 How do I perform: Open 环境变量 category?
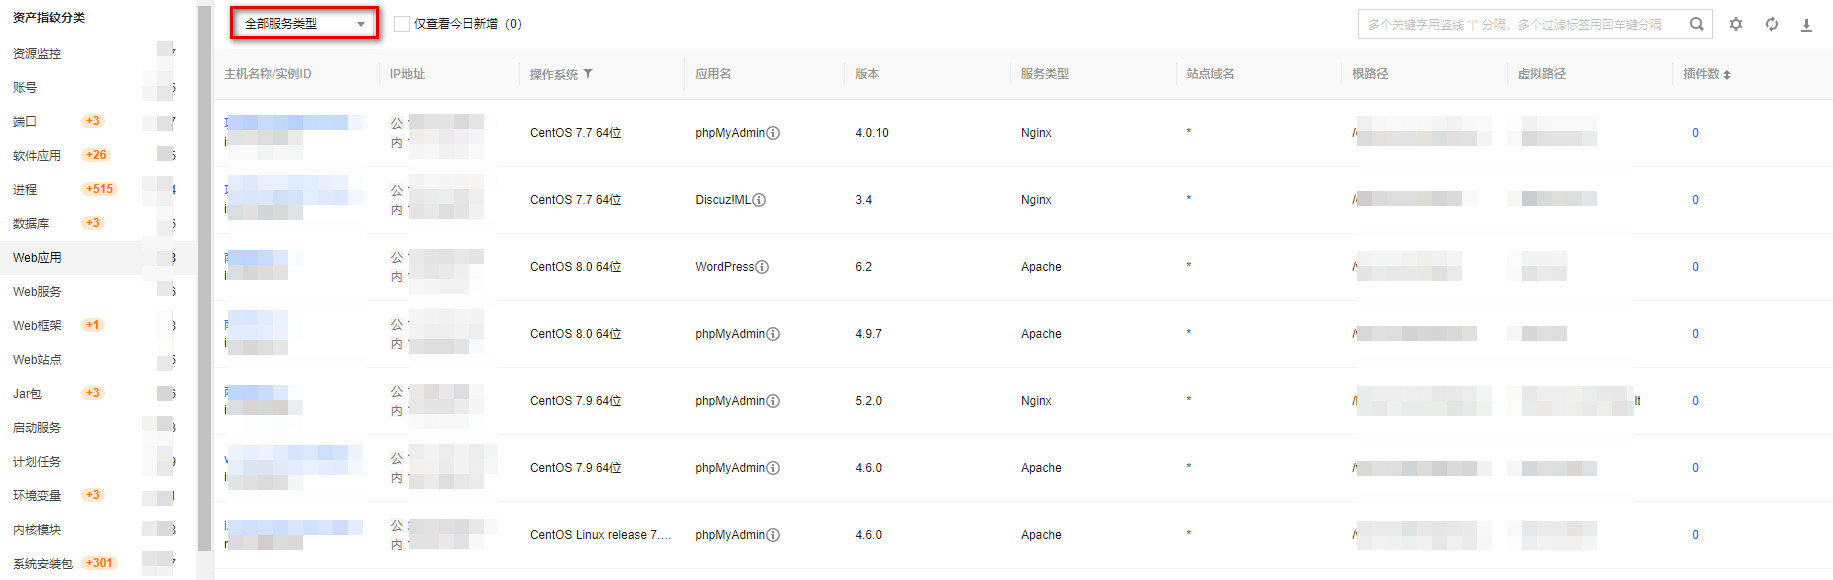pyautogui.click(x=37, y=496)
